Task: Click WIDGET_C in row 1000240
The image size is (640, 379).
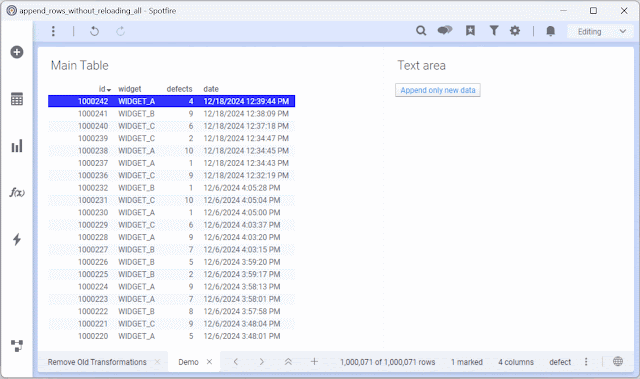Action: coord(136,126)
